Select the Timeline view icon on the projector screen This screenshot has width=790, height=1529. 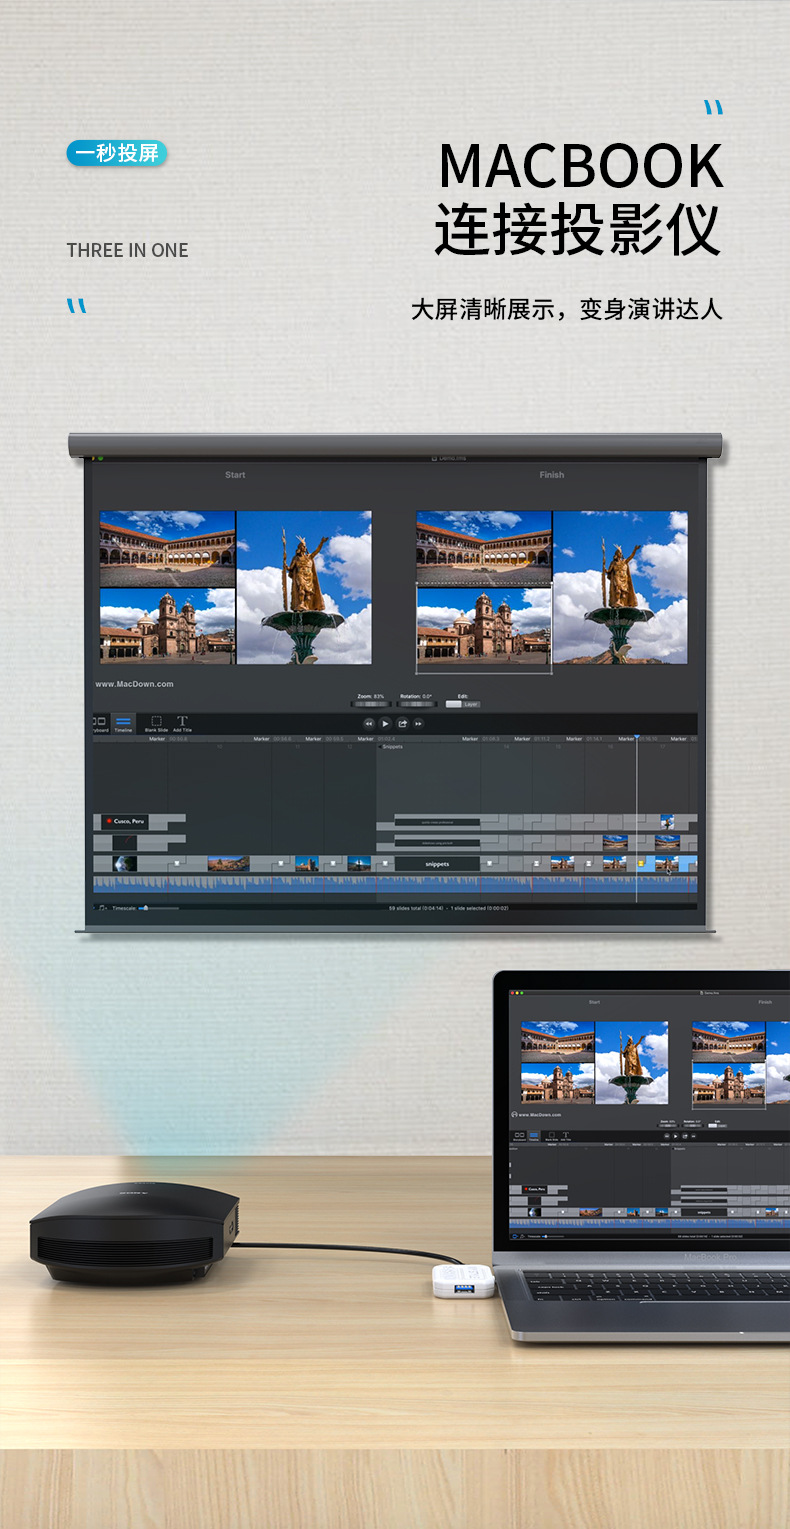(123, 722)
